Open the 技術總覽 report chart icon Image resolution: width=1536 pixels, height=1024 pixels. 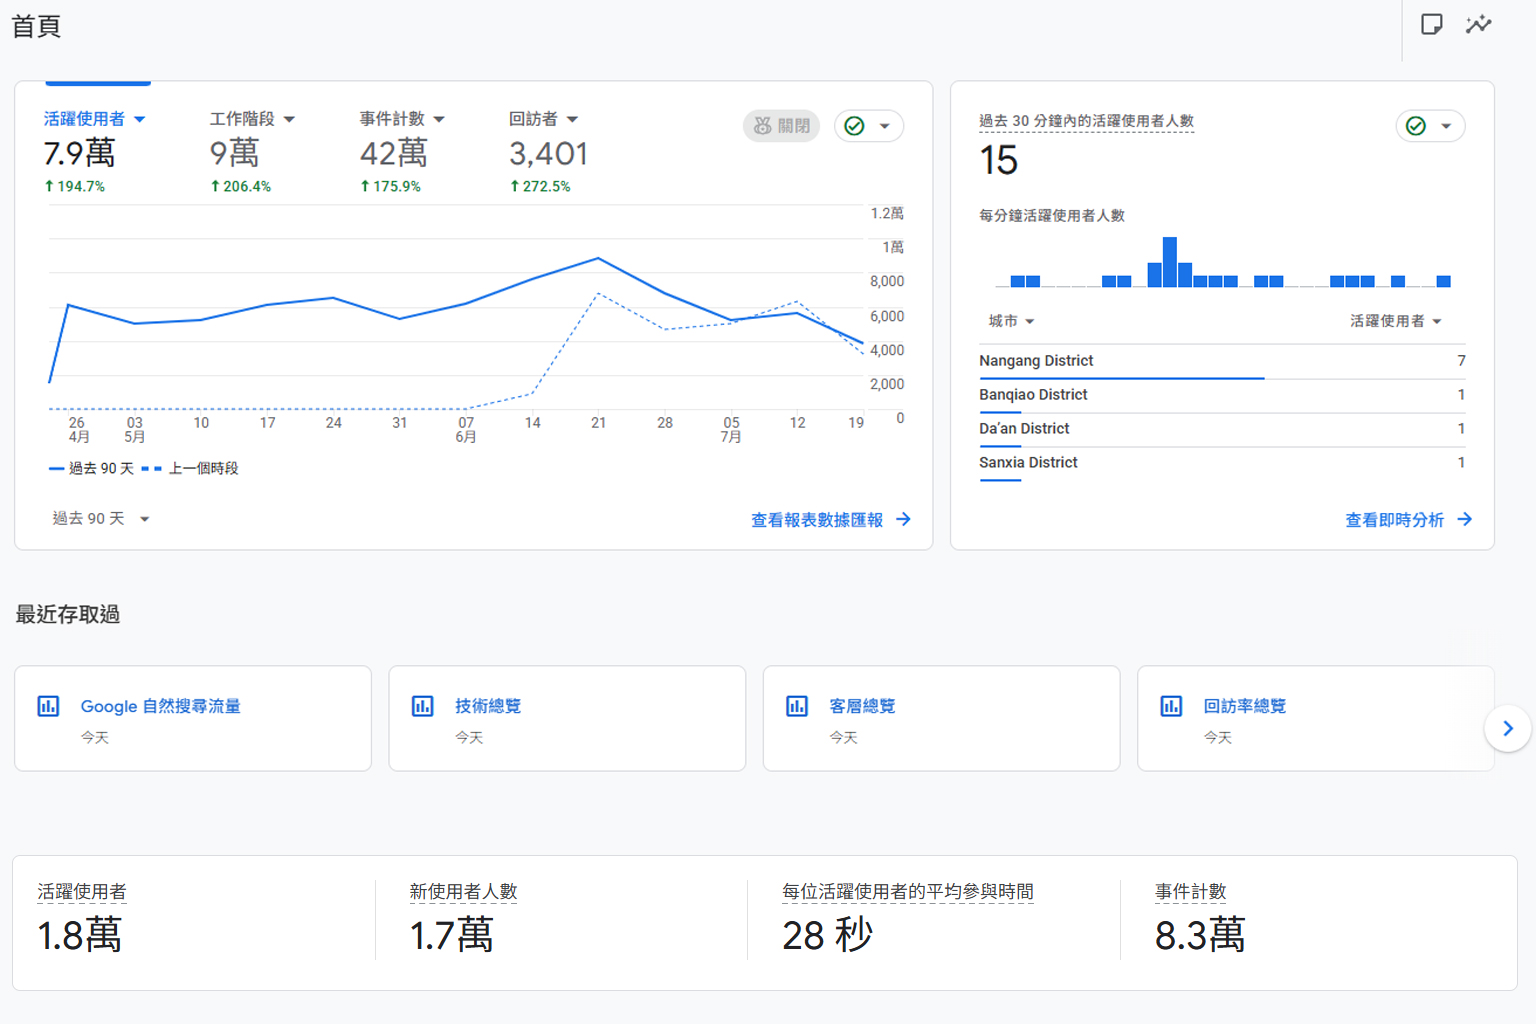tap(423, 706)
